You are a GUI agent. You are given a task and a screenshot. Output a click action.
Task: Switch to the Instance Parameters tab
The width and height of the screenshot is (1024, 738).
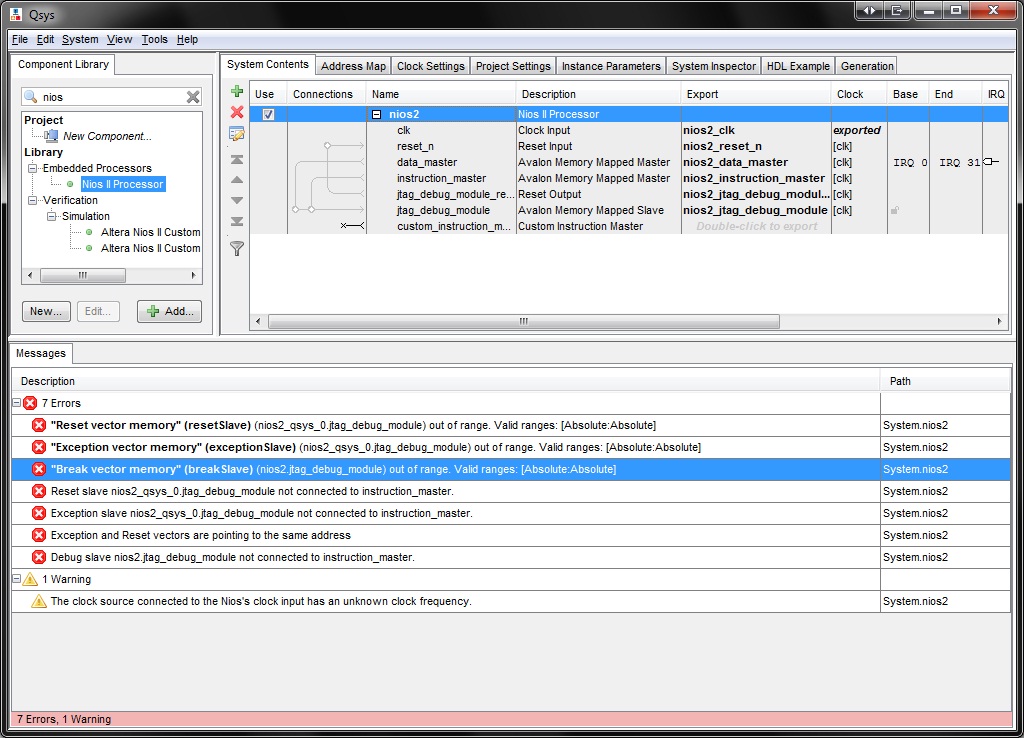611,66
